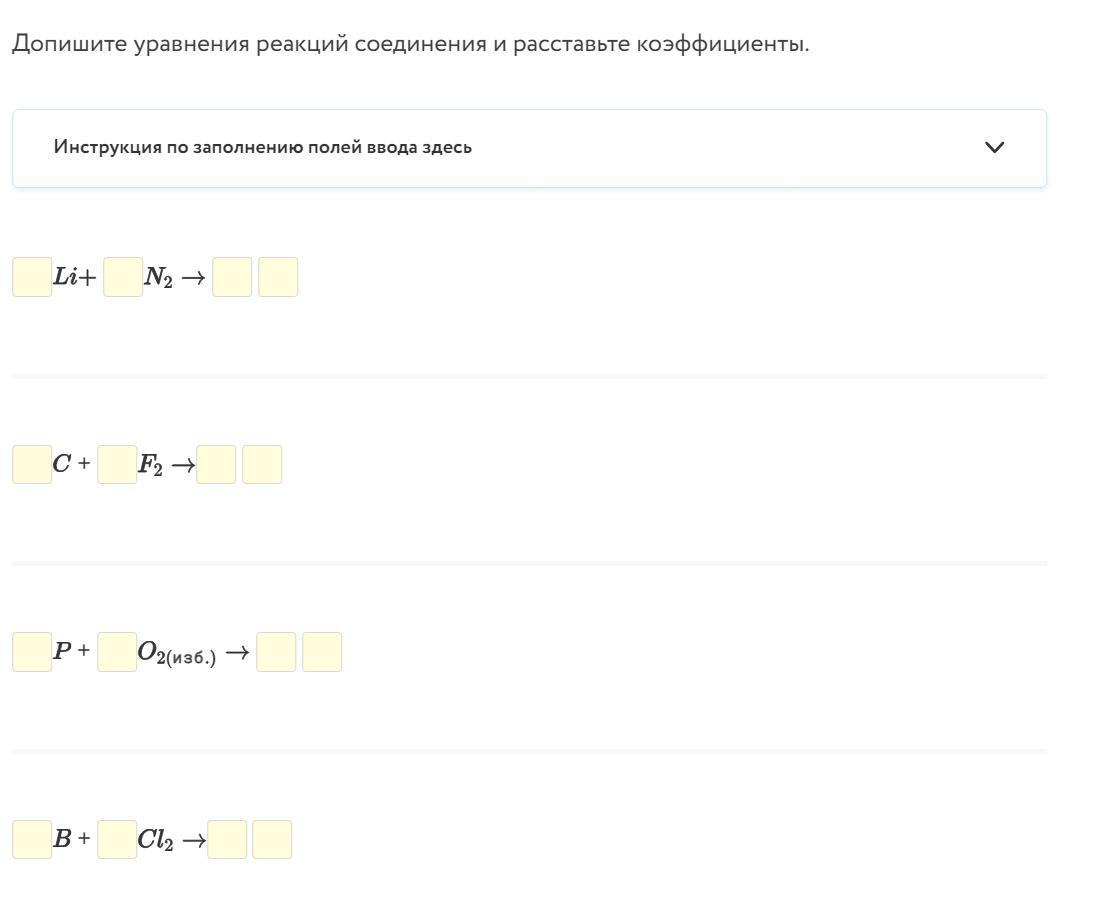Expand the input instructions chevron
The width and height of the screenshot is (1095, 910).
tap(994, 147)
